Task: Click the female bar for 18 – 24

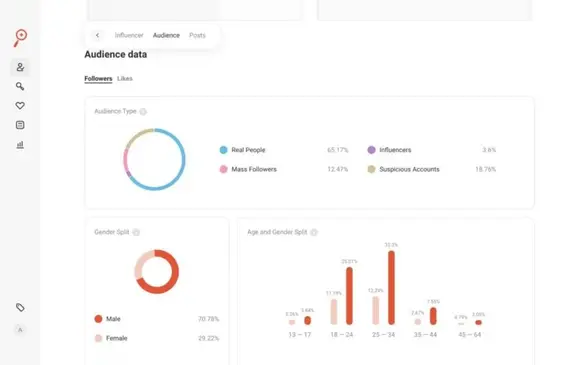Action: [x=334, y=312]
